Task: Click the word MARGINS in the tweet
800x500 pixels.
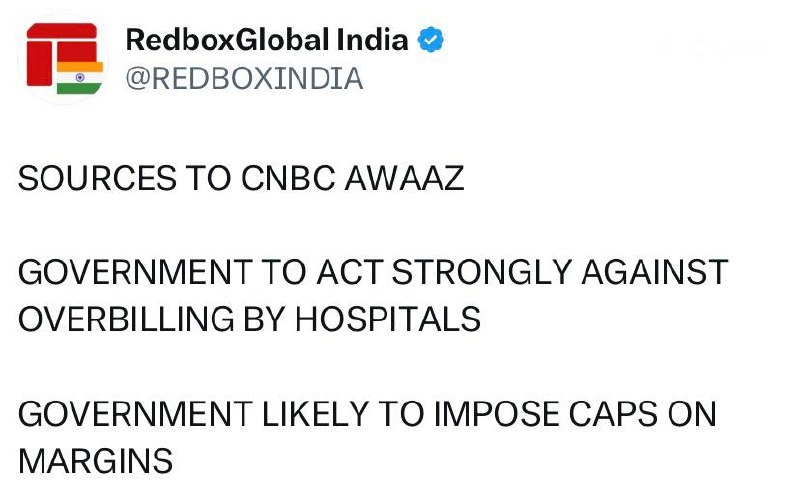Action: (x=95, y=461)
